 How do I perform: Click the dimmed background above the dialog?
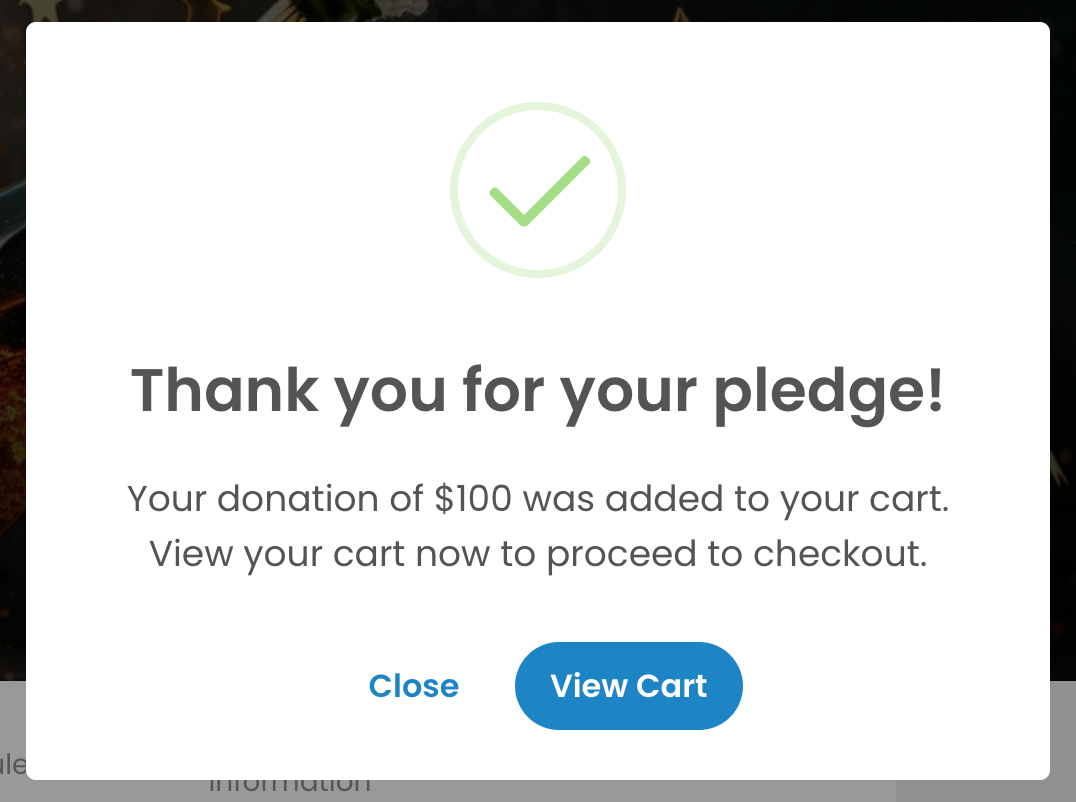[x=538, y=10]
